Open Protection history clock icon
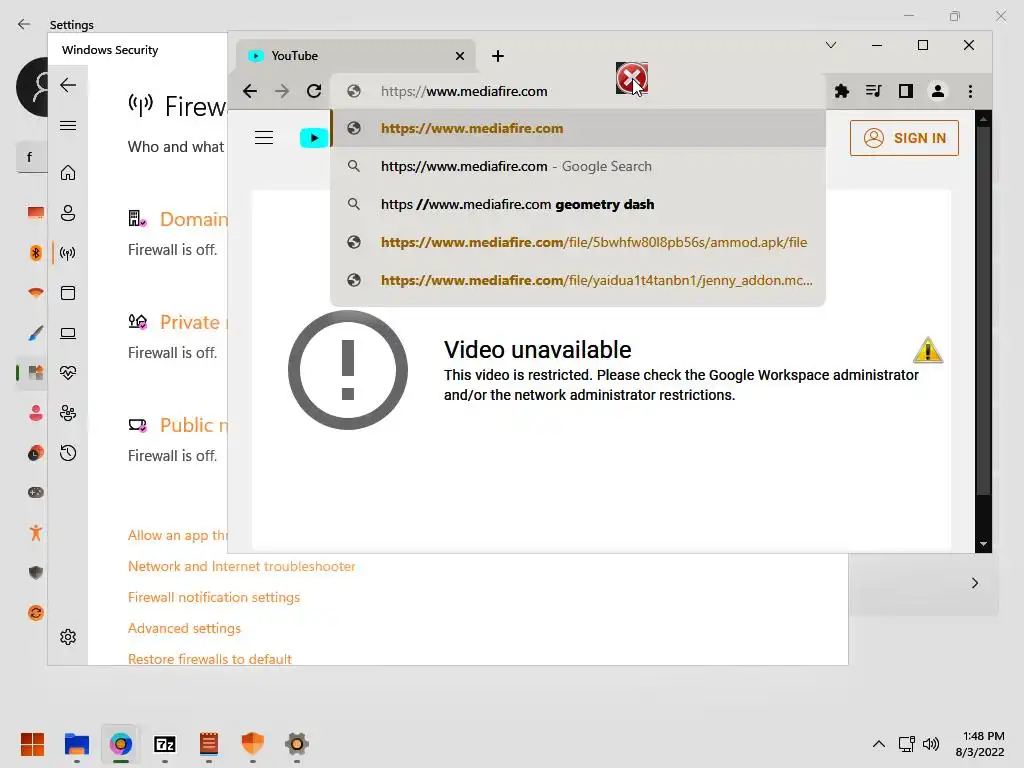Screen dimensions: 1024x768 68,453
